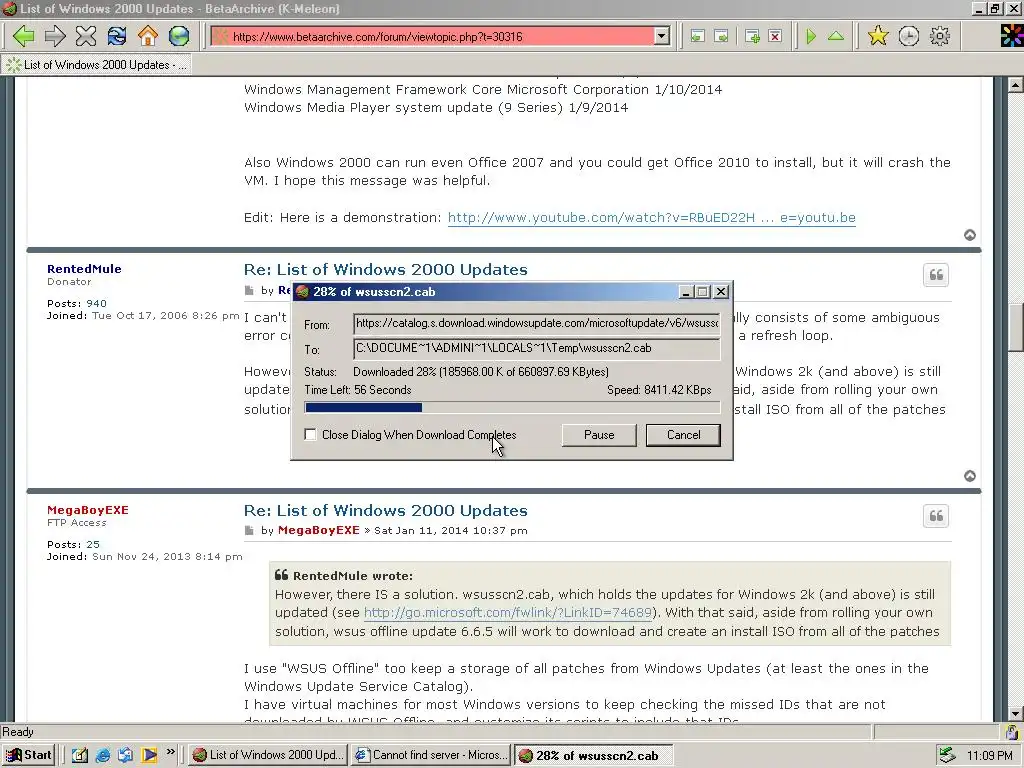Reload the page with the refresh icon
The image size is (1024, 768).
point(117,36)
